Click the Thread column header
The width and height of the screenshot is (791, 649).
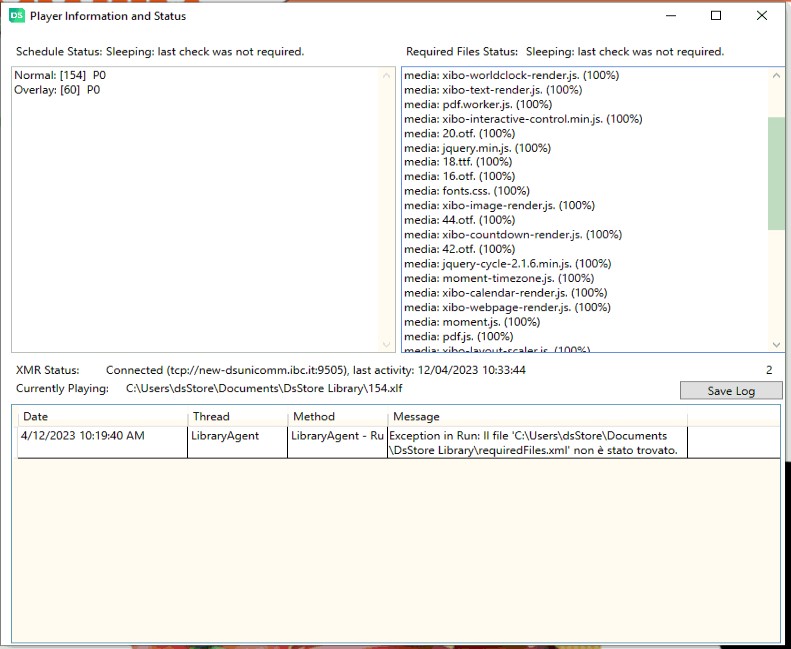pyautogui.click(x=238, y=417)
